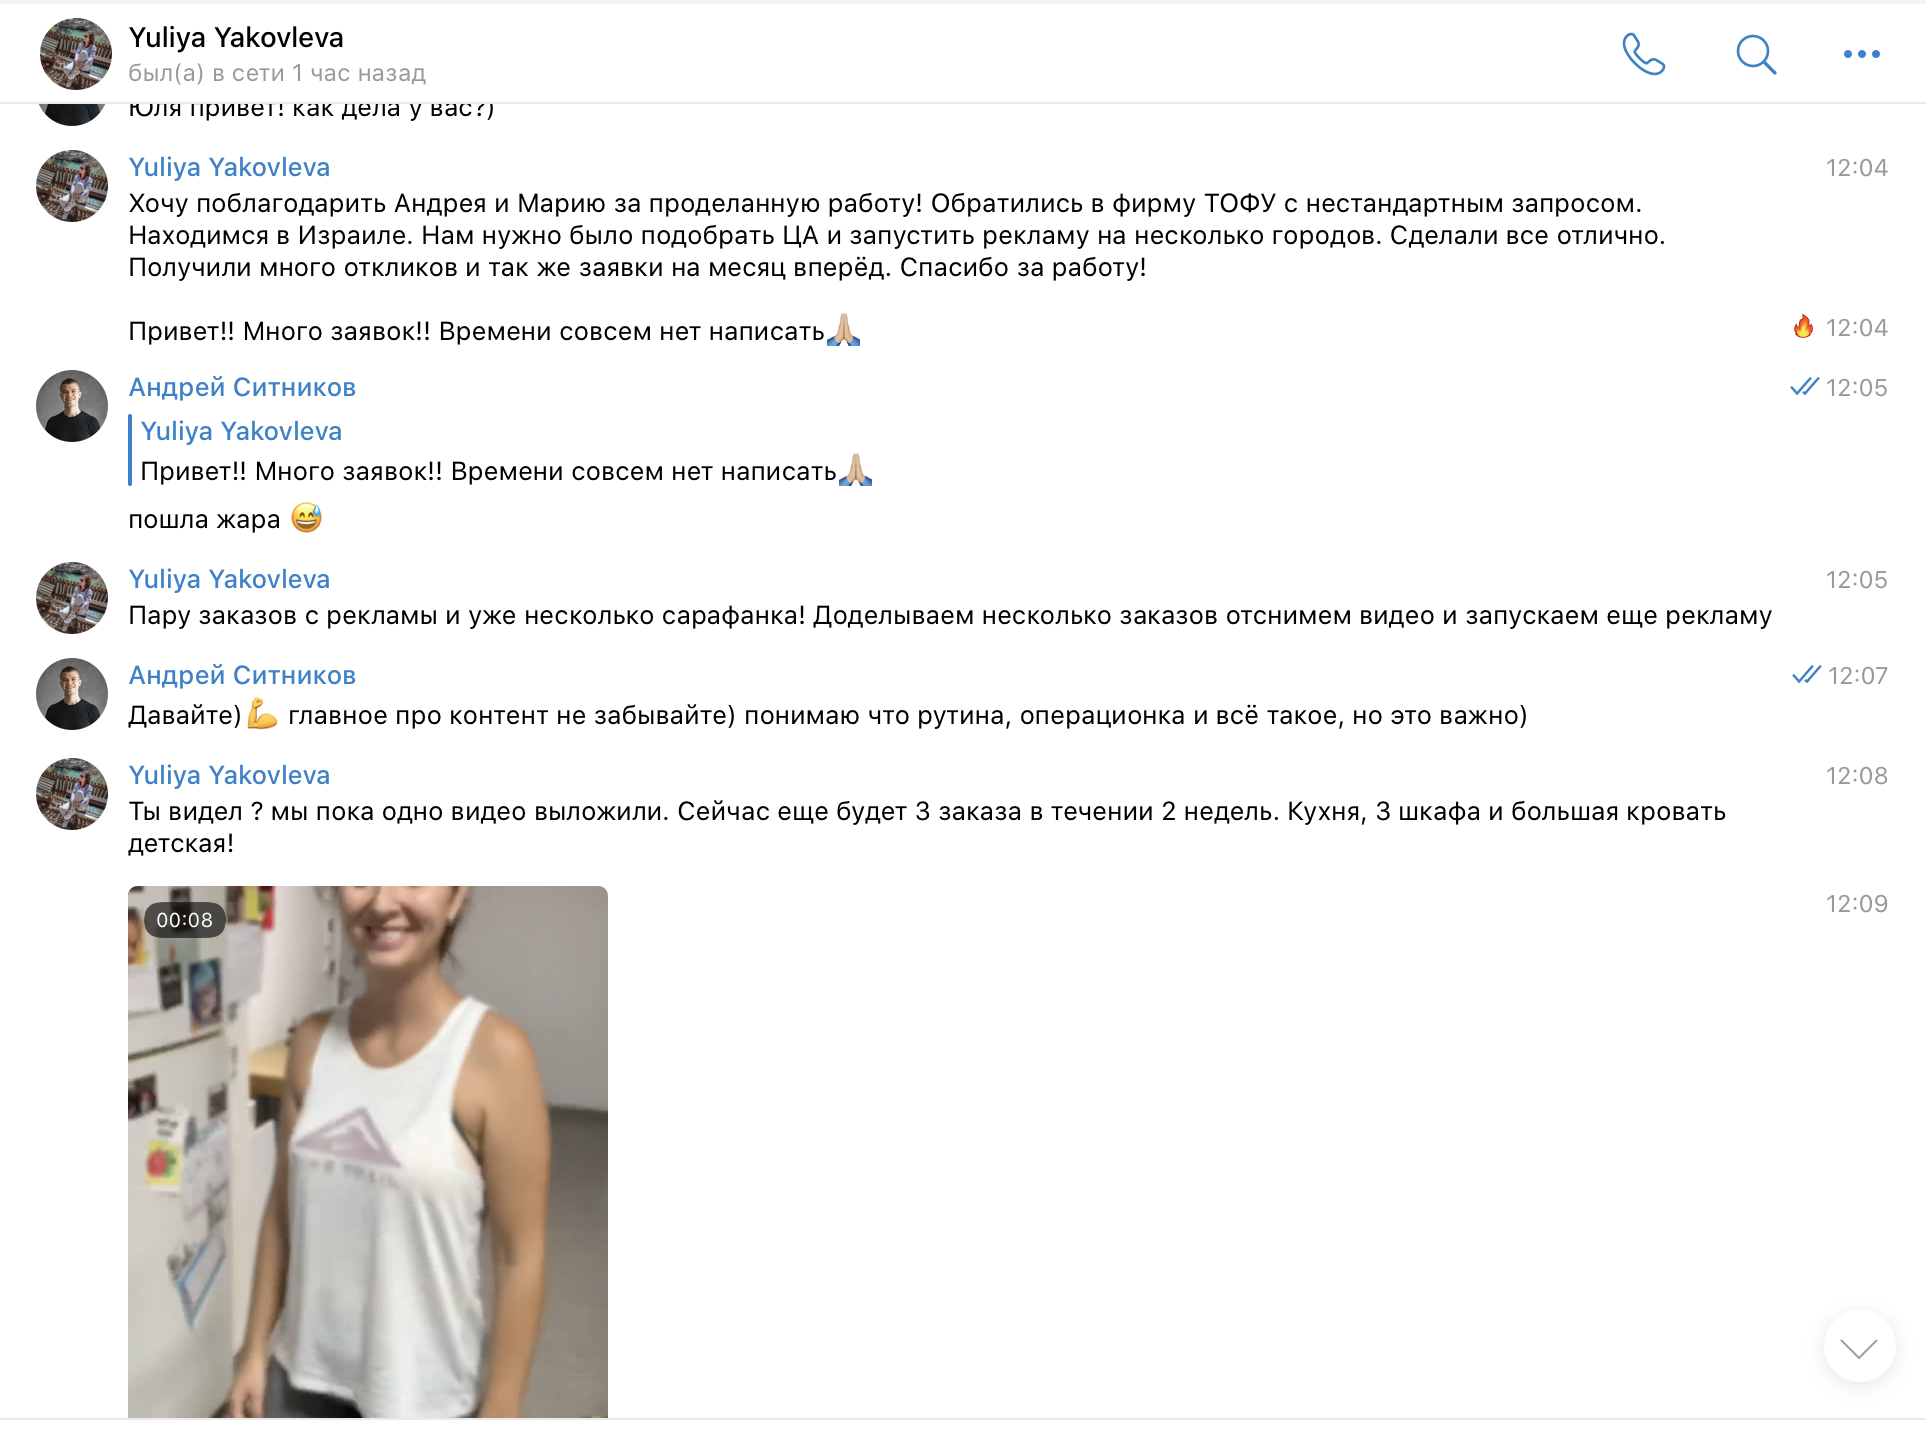The width and height of the screenshot is (1926, 1430).
Task: Jump to latest messages with the down-arrow button
Action: pos(1859,1347)
